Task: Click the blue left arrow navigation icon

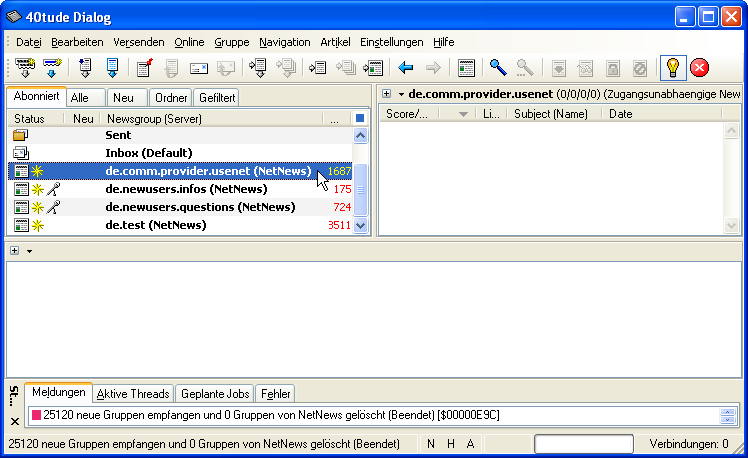Action: (x=406, y=68)
